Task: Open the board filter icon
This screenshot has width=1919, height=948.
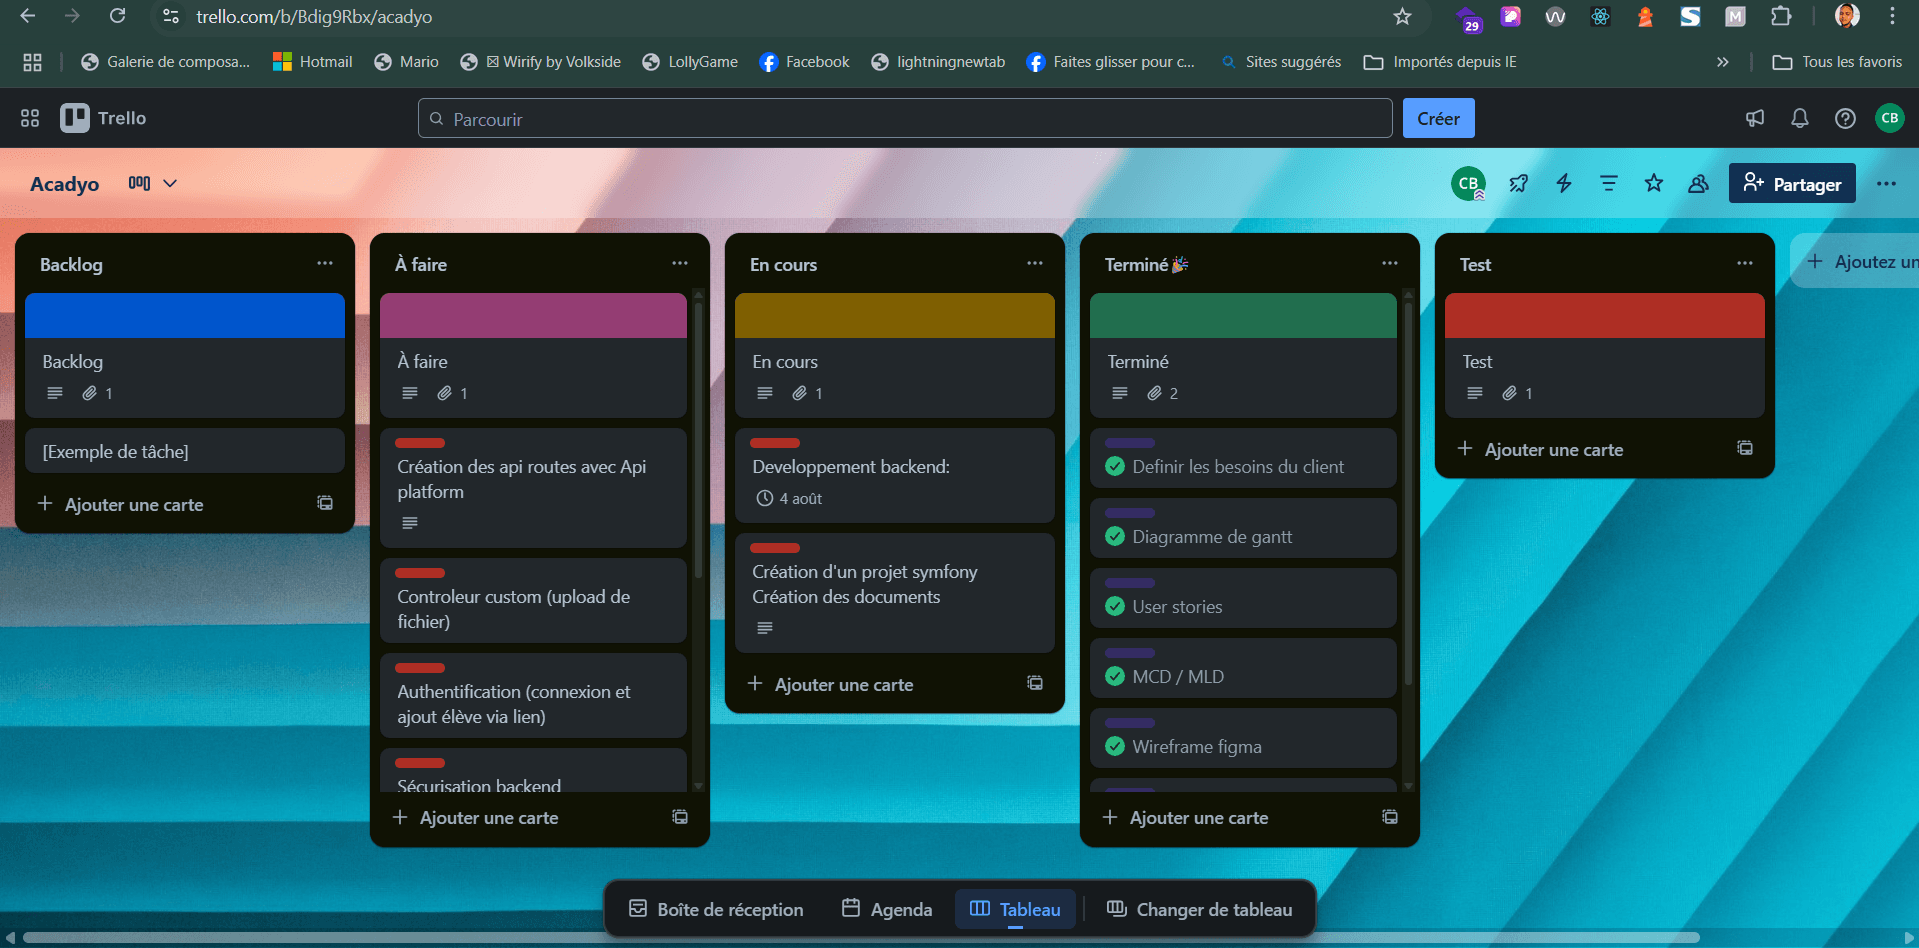Action: pyautogui.click(x=1609, y=183)
